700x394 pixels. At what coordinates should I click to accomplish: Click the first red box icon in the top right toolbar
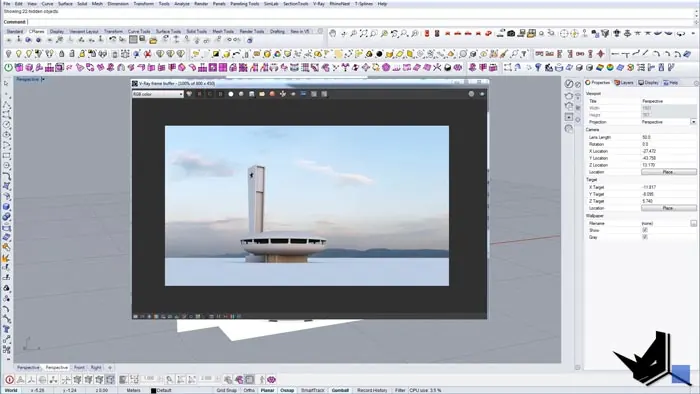[427, 33]
